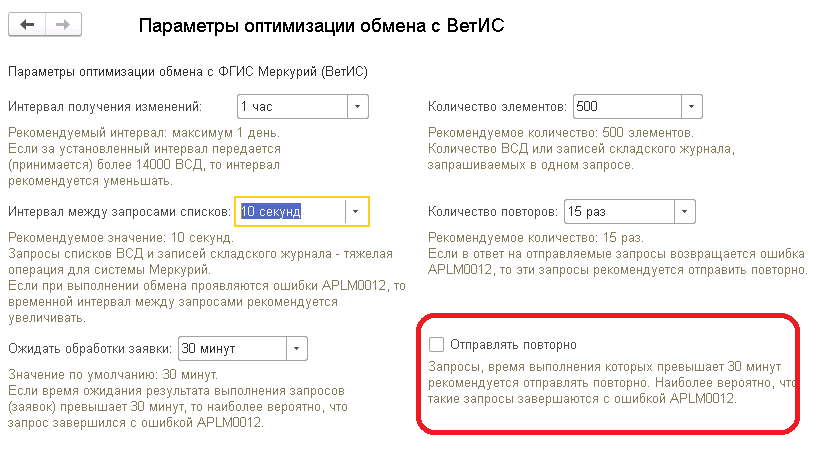Click the '30 минут' wait field
The height and width of the screenshot is (463, 828).
232,348
